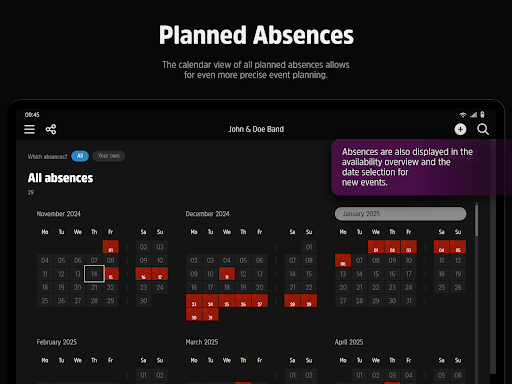512x384 pixels.
Task: Open the hamburger menu
Action: tap(29, 129)
